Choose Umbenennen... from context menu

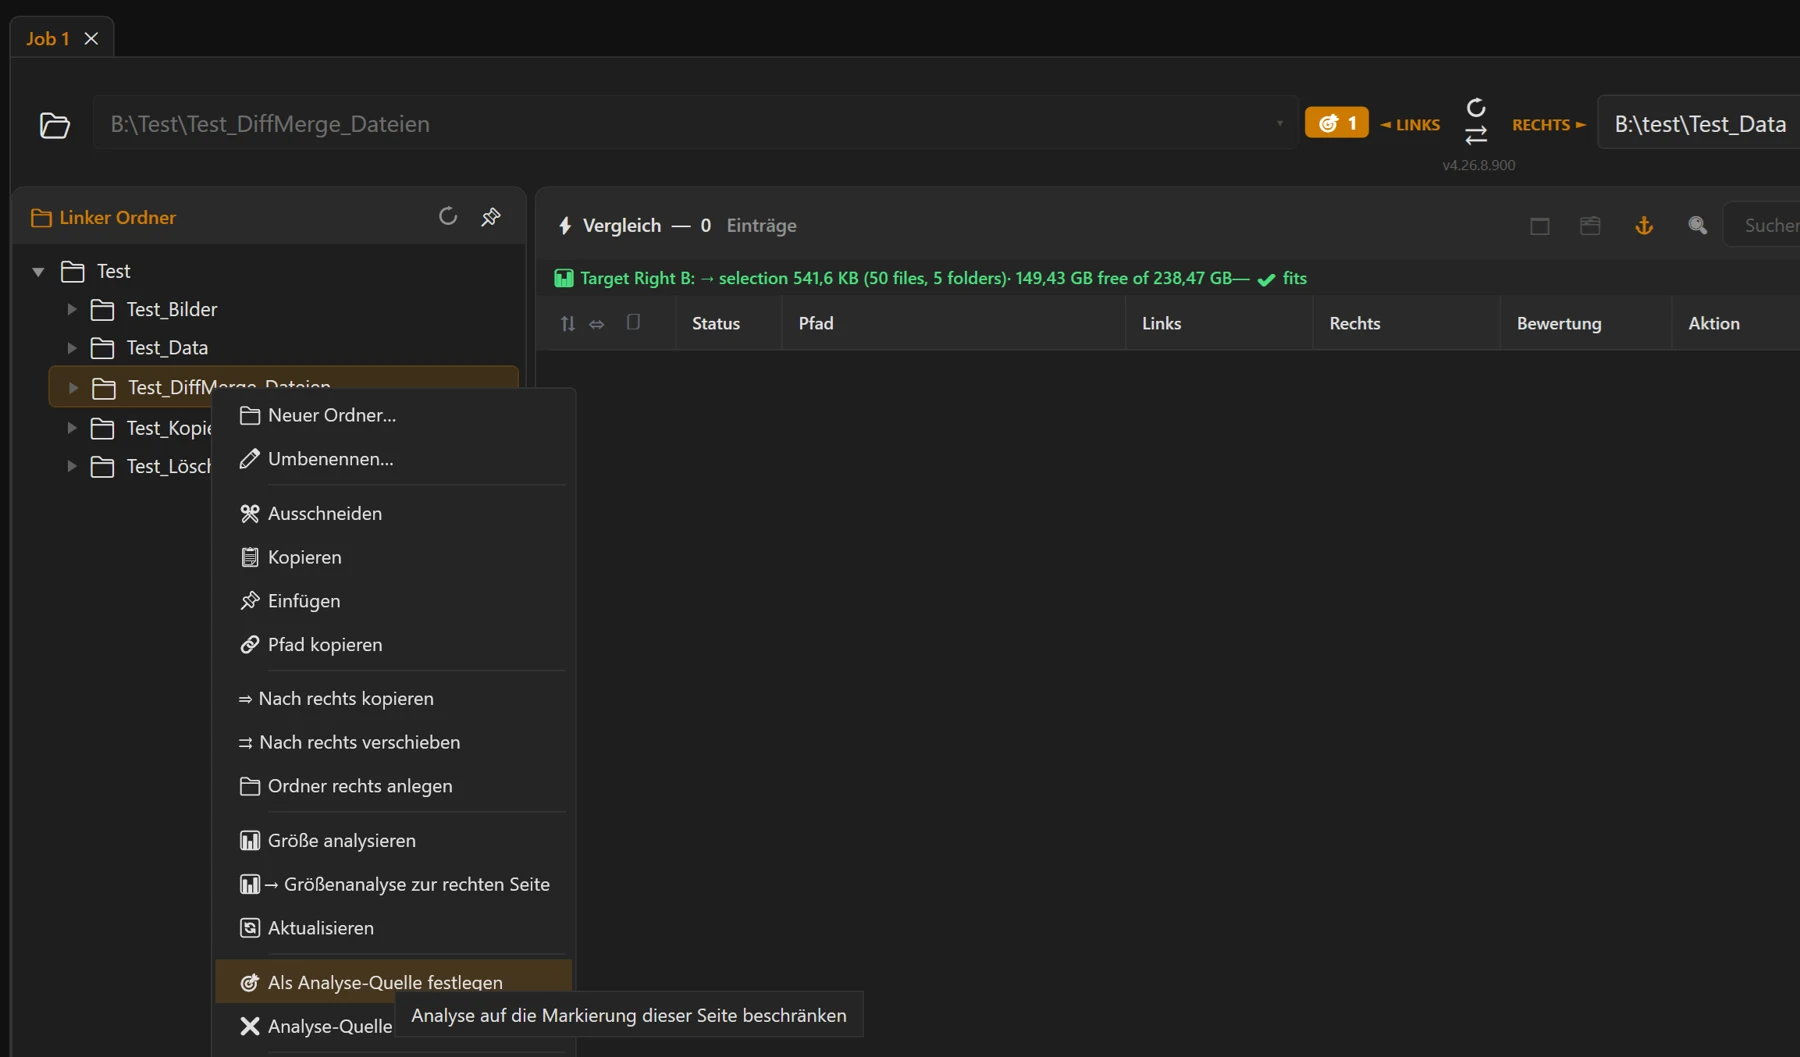click(x=393, y=459)
